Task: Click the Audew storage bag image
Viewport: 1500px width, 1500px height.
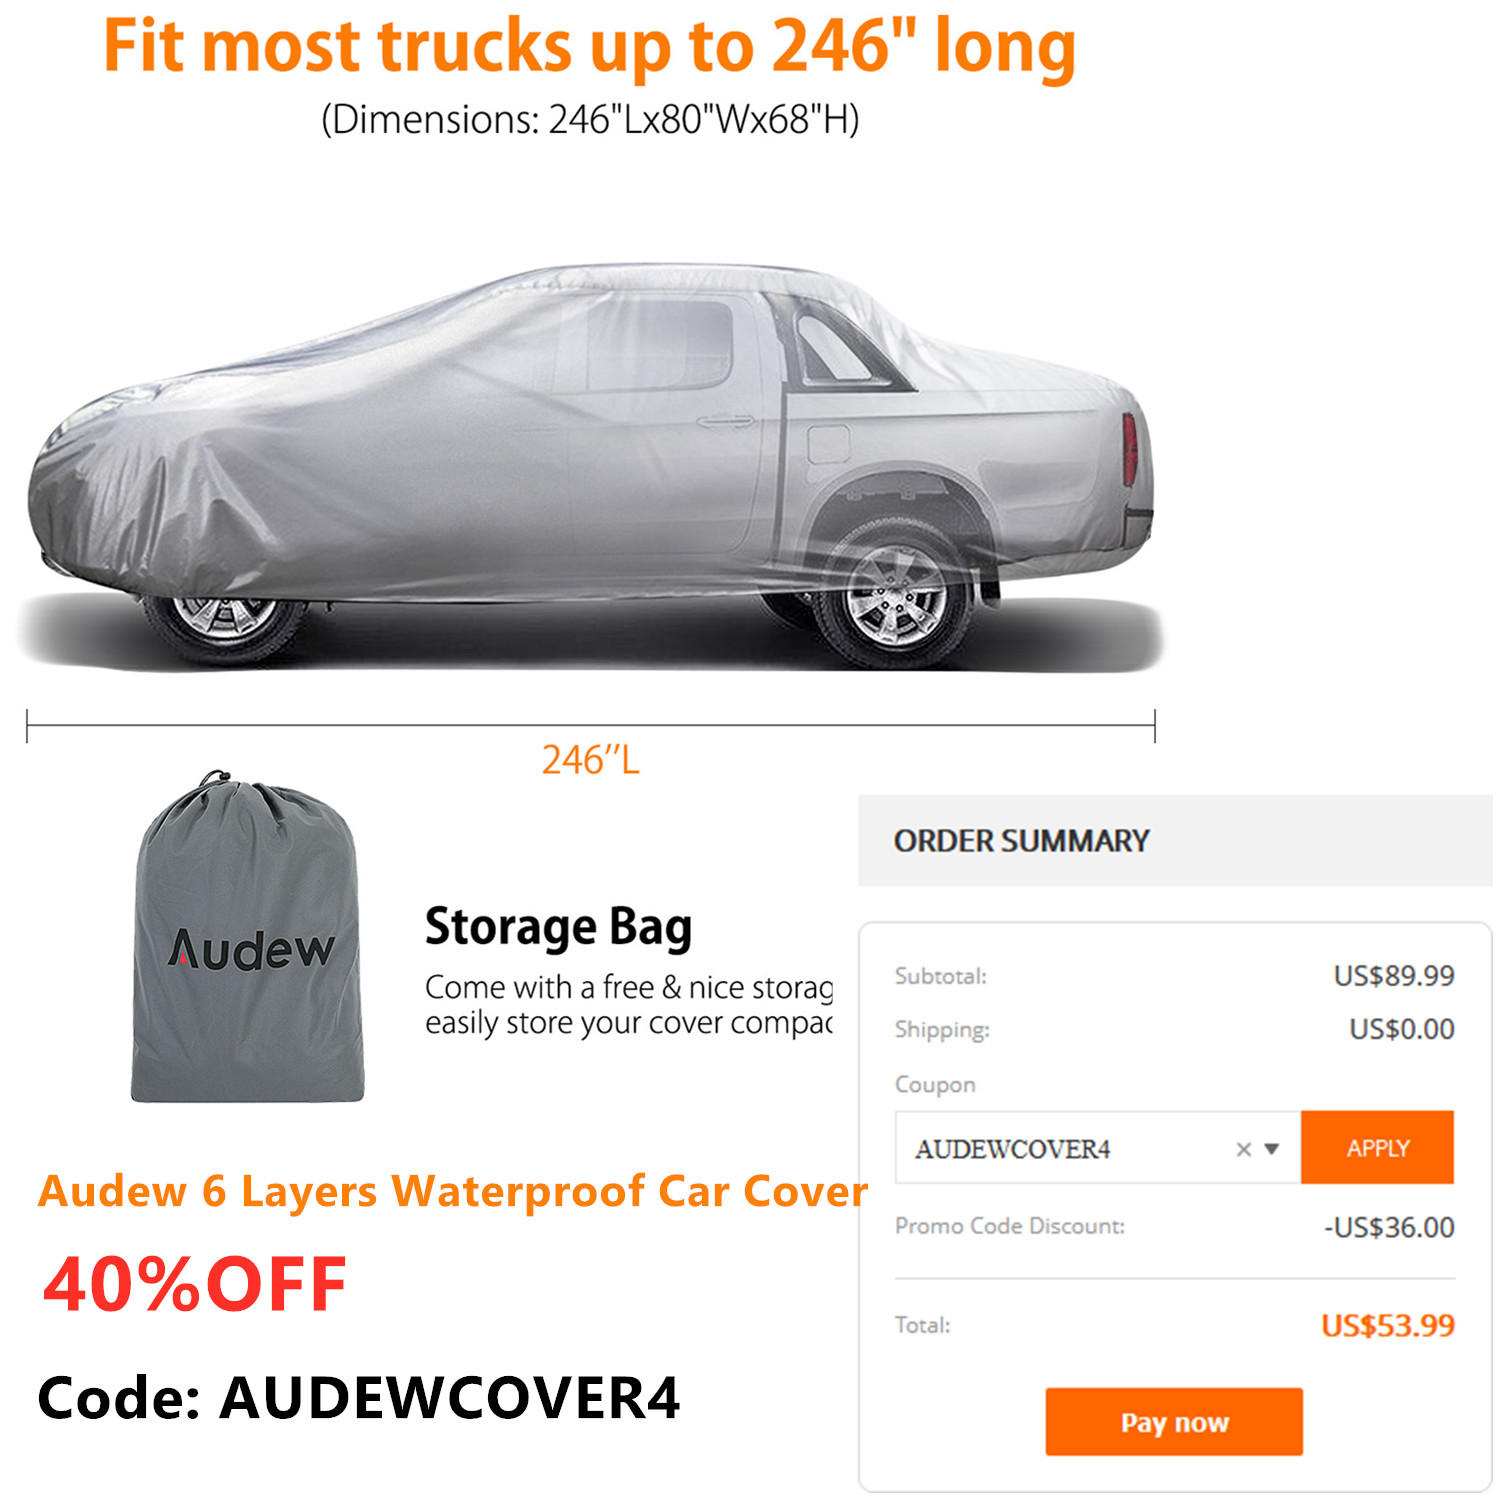Action: pyautogui.click(x=248, y=937)
